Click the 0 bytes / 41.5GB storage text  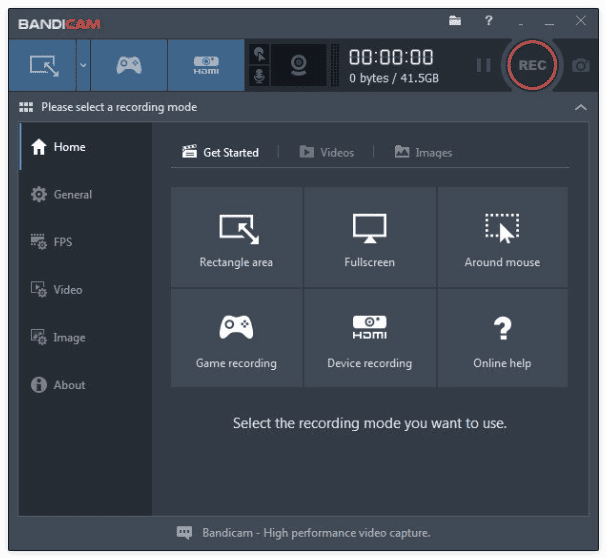[394, 78]
